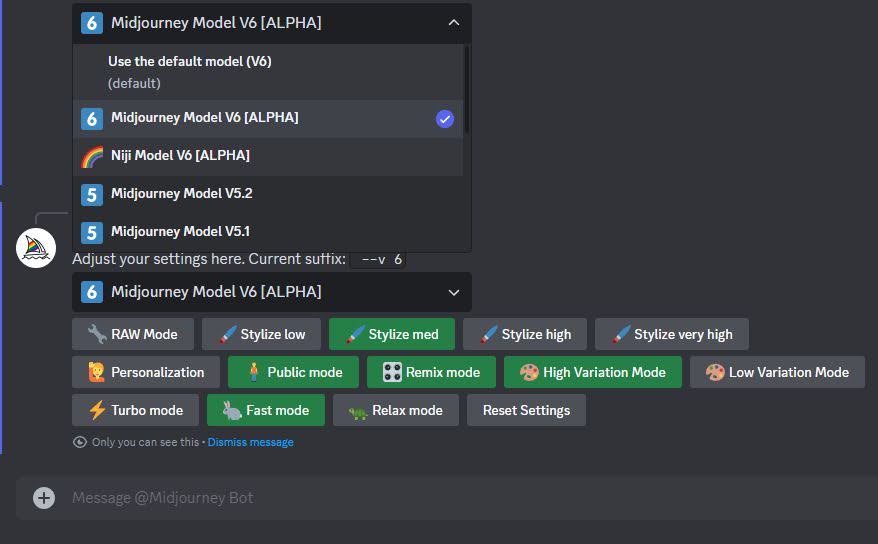878x544 pixels.
Task: Switch to Relax mode
Action: [x=396, y=410]
